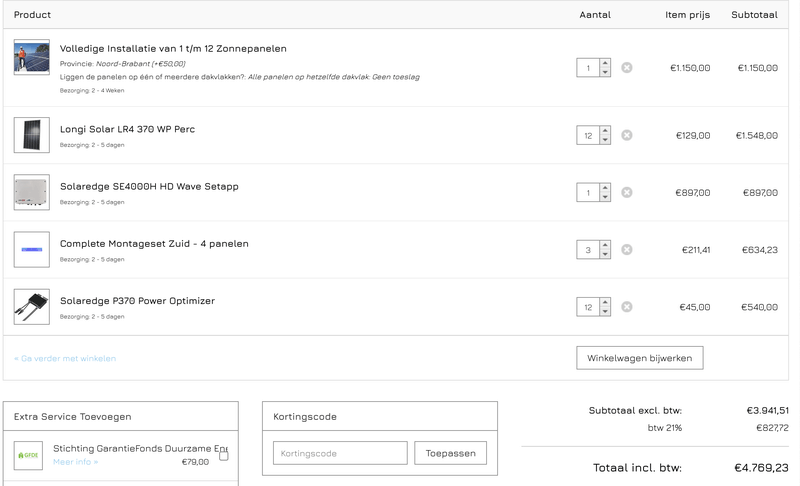Image resolution: width=800 pixels, height=486 pixels.
Task: Increase the P370 Power Optimizer quantity
Action: (605, 302)
